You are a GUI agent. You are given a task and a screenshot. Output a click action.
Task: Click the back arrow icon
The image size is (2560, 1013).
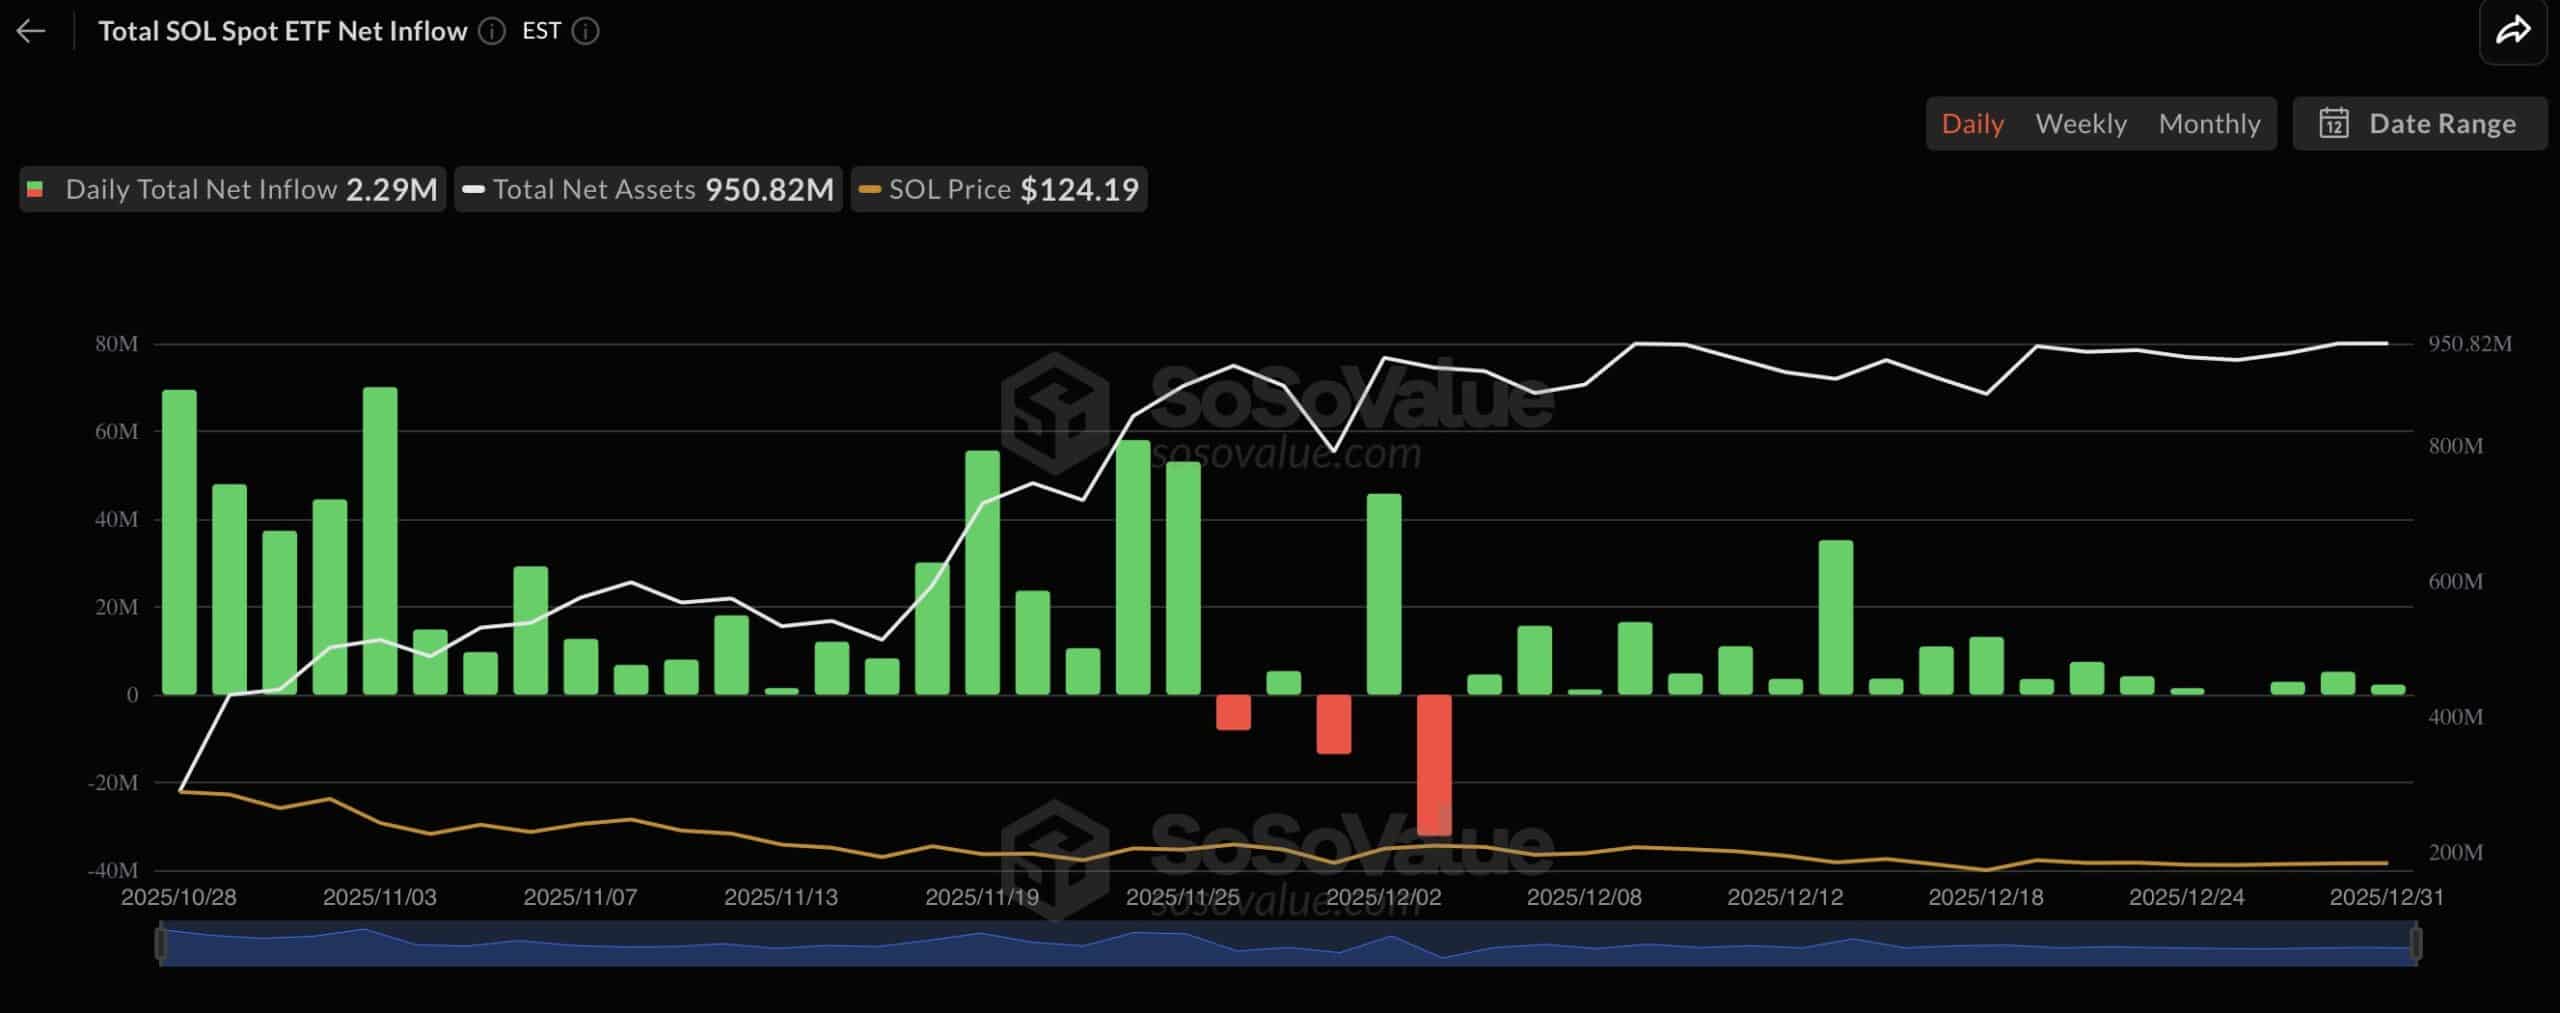coord(31,31)
